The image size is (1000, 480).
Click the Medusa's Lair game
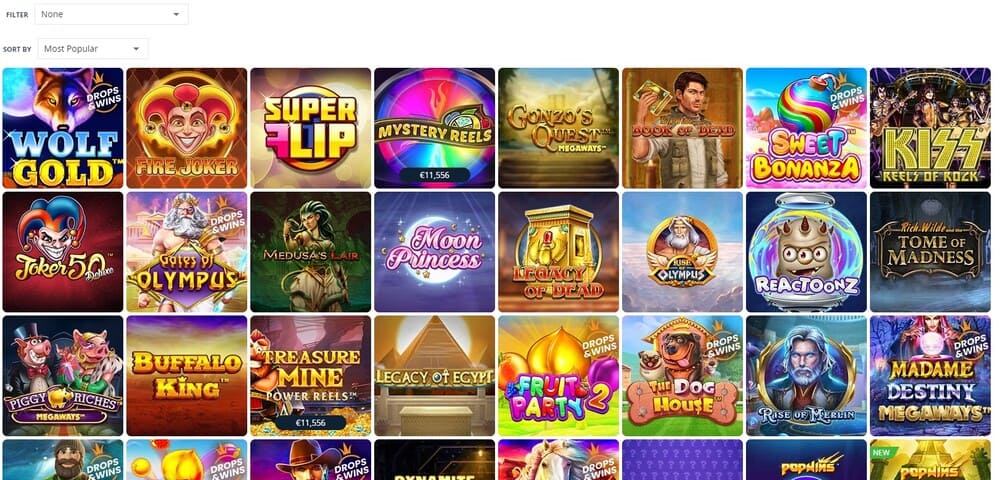pos(311,252)
